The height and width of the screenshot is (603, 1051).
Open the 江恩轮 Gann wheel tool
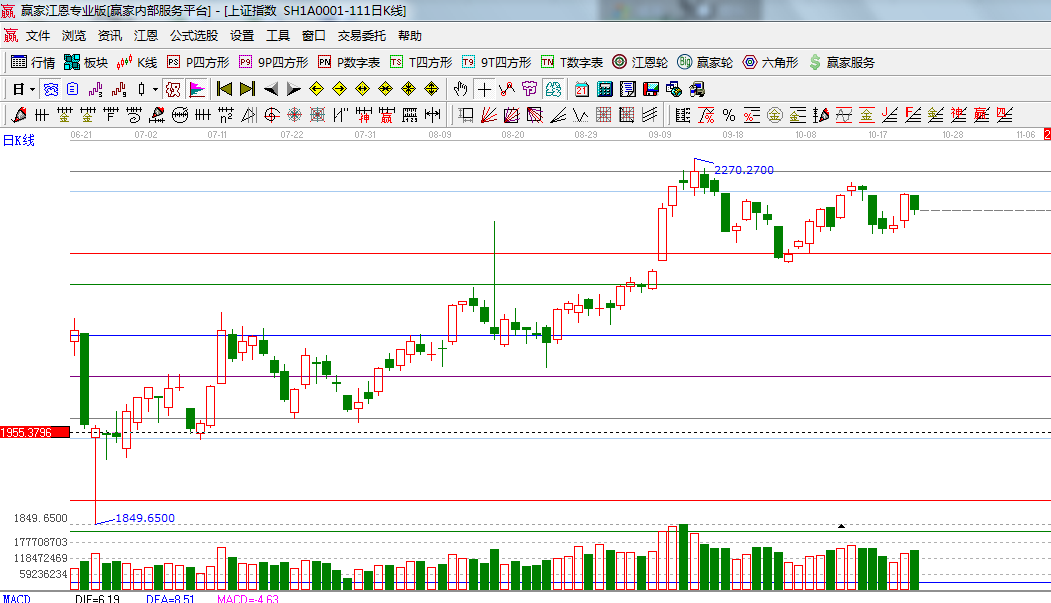(640, 62)
